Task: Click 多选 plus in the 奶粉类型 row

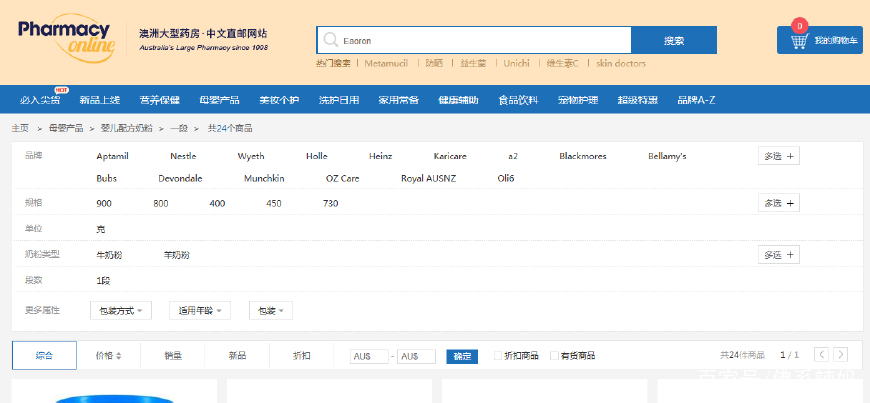Action: 778,255
